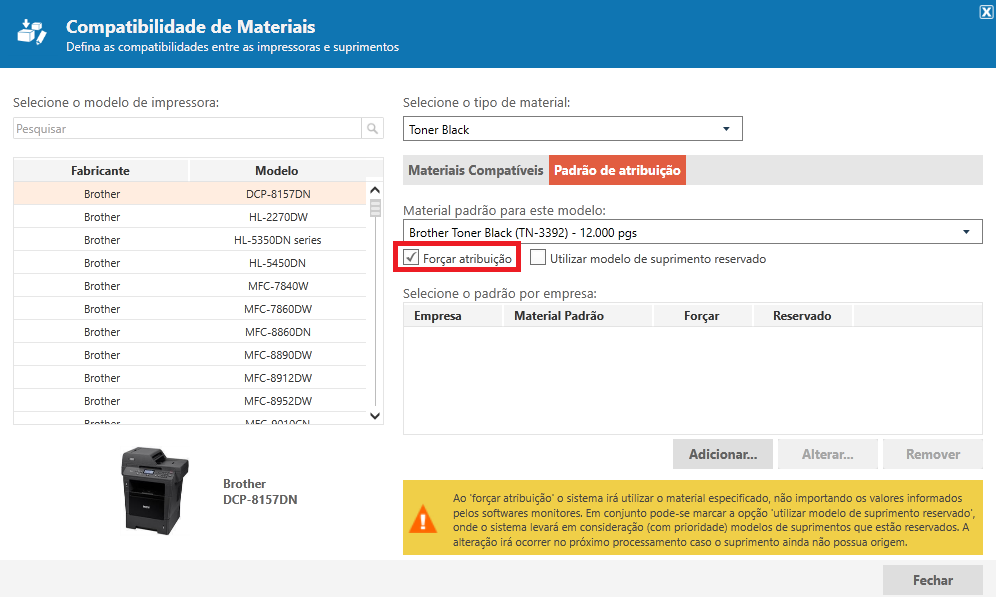The height and width of the screenshot is (597, 996).
Task: Click the orange warning triangle icon
Action: (x=424, y=518)
